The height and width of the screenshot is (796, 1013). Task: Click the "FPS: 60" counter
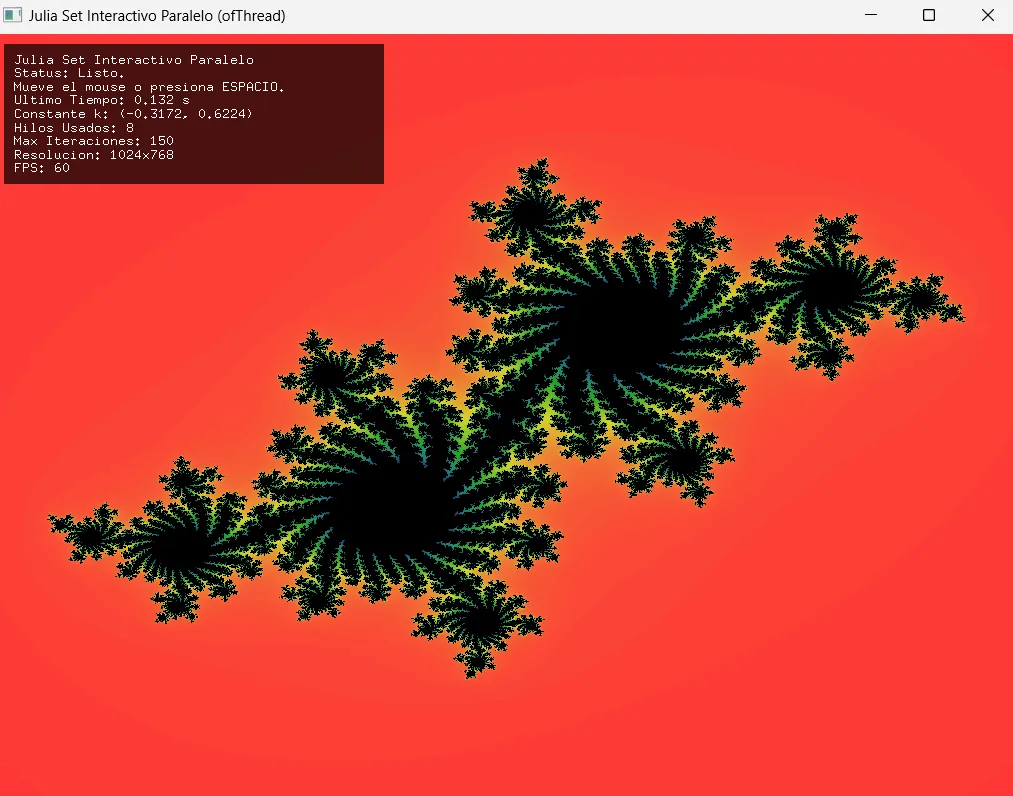click(x=41, y=168)
